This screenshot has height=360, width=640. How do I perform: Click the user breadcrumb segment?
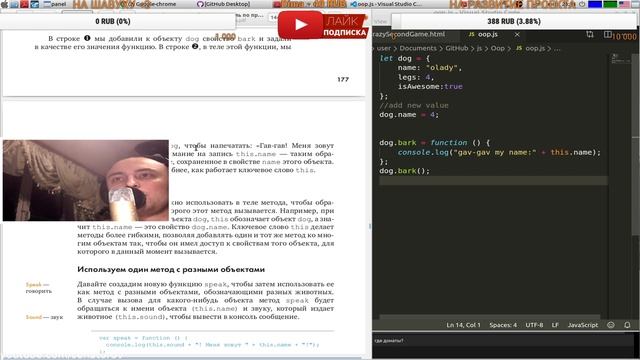point(383,48)
